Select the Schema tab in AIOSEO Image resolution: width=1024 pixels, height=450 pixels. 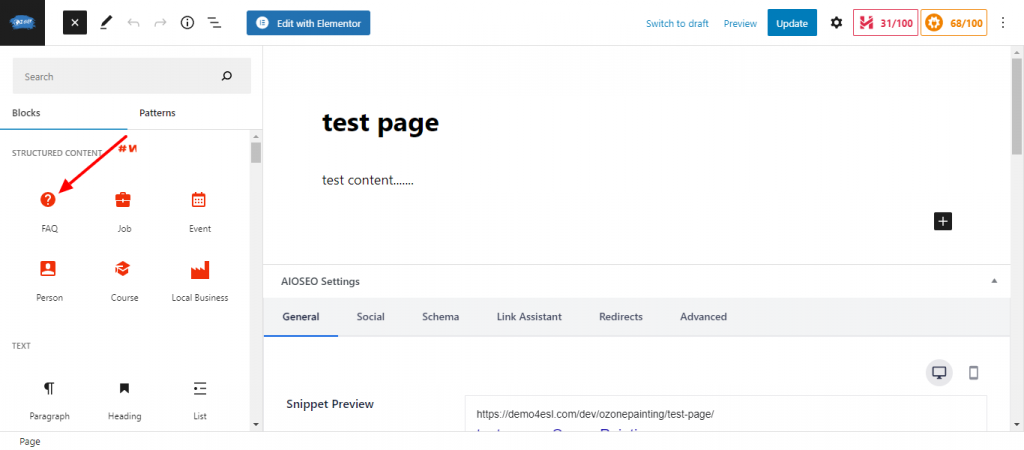point(440,317)
